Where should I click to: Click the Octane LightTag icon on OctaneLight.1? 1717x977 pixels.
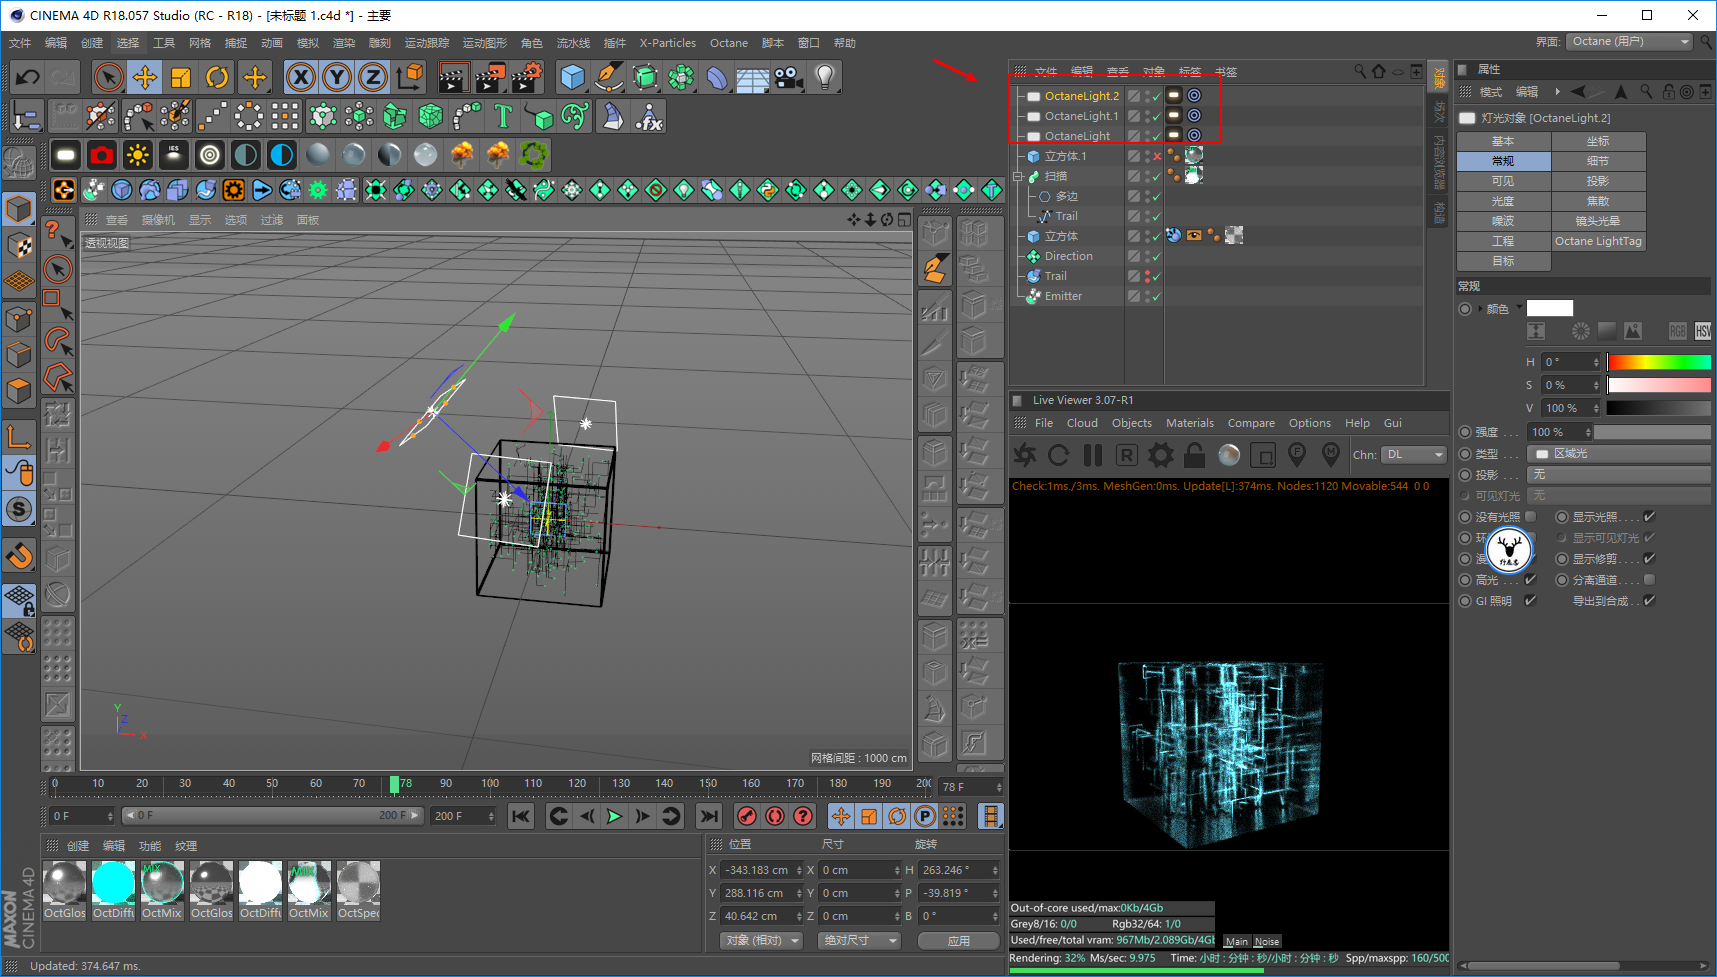pyautogui.click(x=1174, y=116)
